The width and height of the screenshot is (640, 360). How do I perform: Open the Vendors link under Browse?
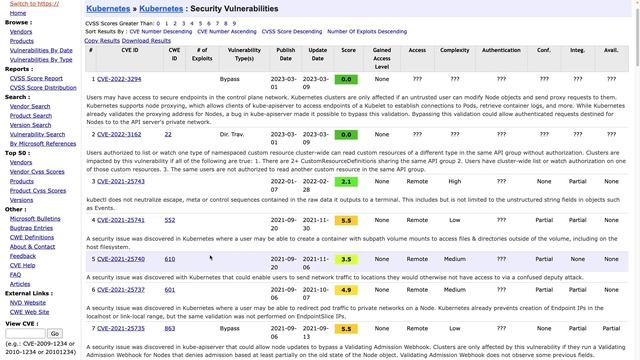point(21,32)
